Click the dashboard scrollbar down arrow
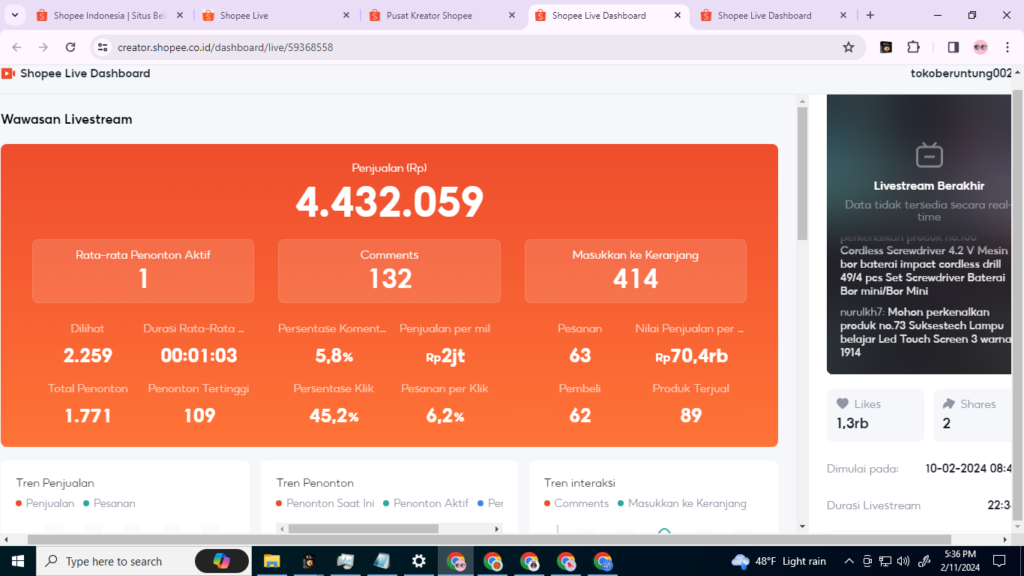1024x576 pixels. [802, 526]
